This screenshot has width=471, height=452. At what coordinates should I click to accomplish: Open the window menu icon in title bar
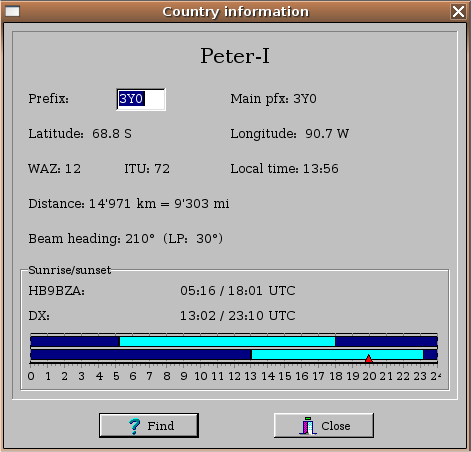point(12,12)
